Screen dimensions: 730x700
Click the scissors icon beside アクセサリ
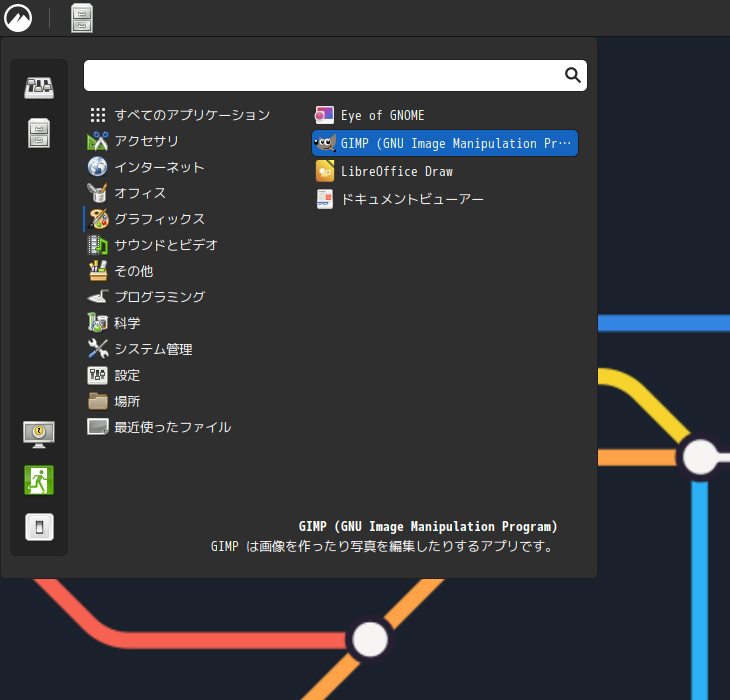(x=98, y=141)
